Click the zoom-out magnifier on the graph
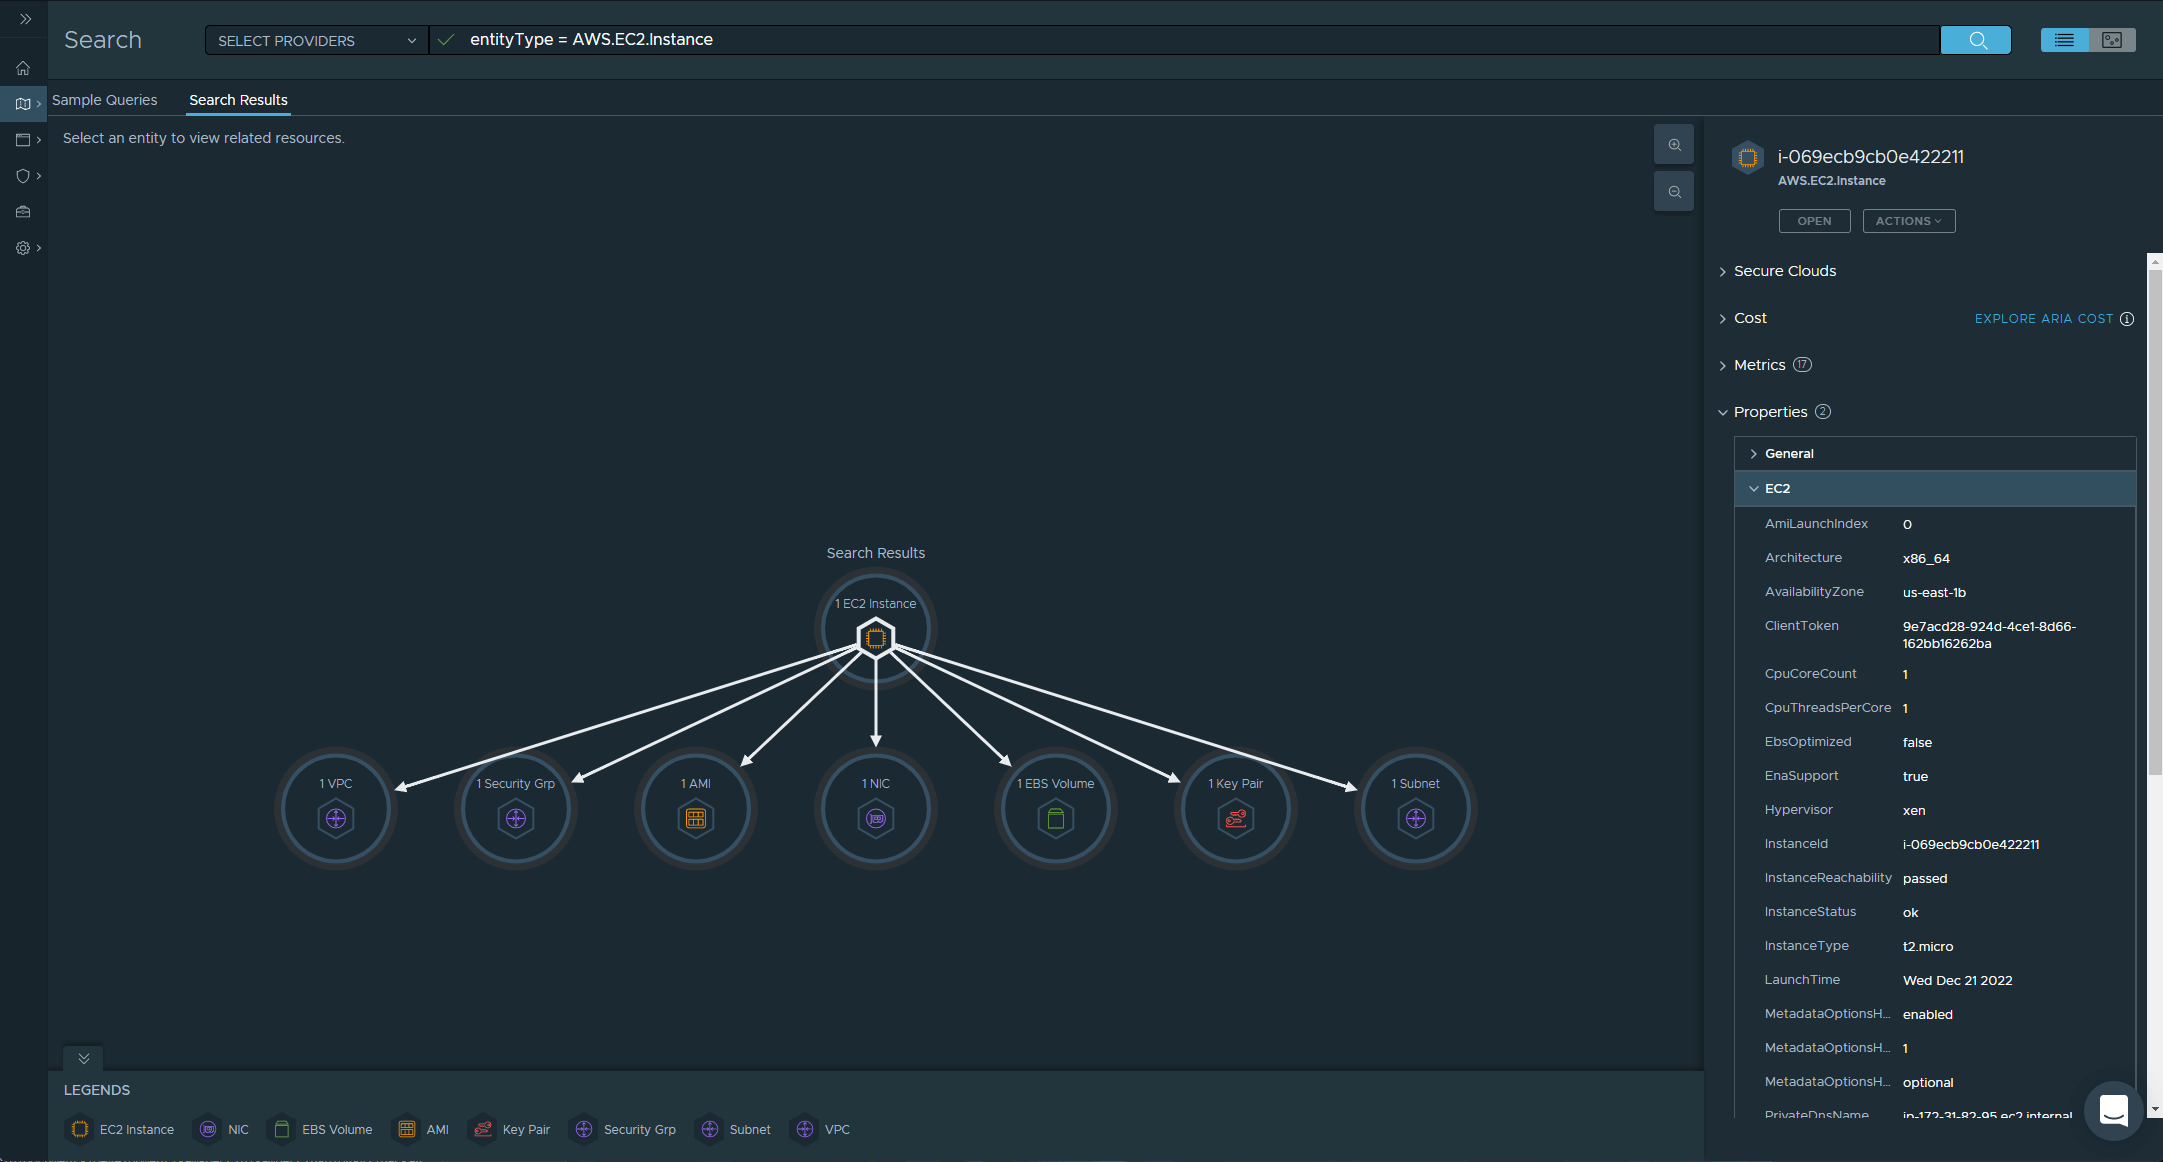Image resolution: width=2163 pixels, height=1162 pixels. point(1673,191)
